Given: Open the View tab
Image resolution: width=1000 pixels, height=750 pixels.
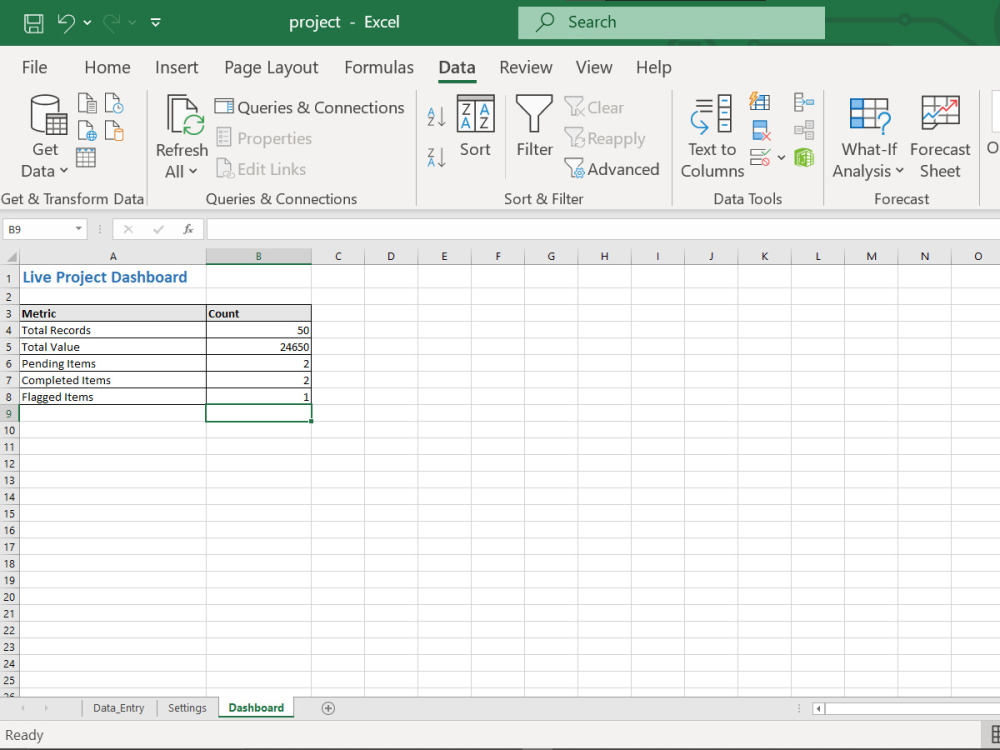Looking at the screenshot, I should coord(594,67).
